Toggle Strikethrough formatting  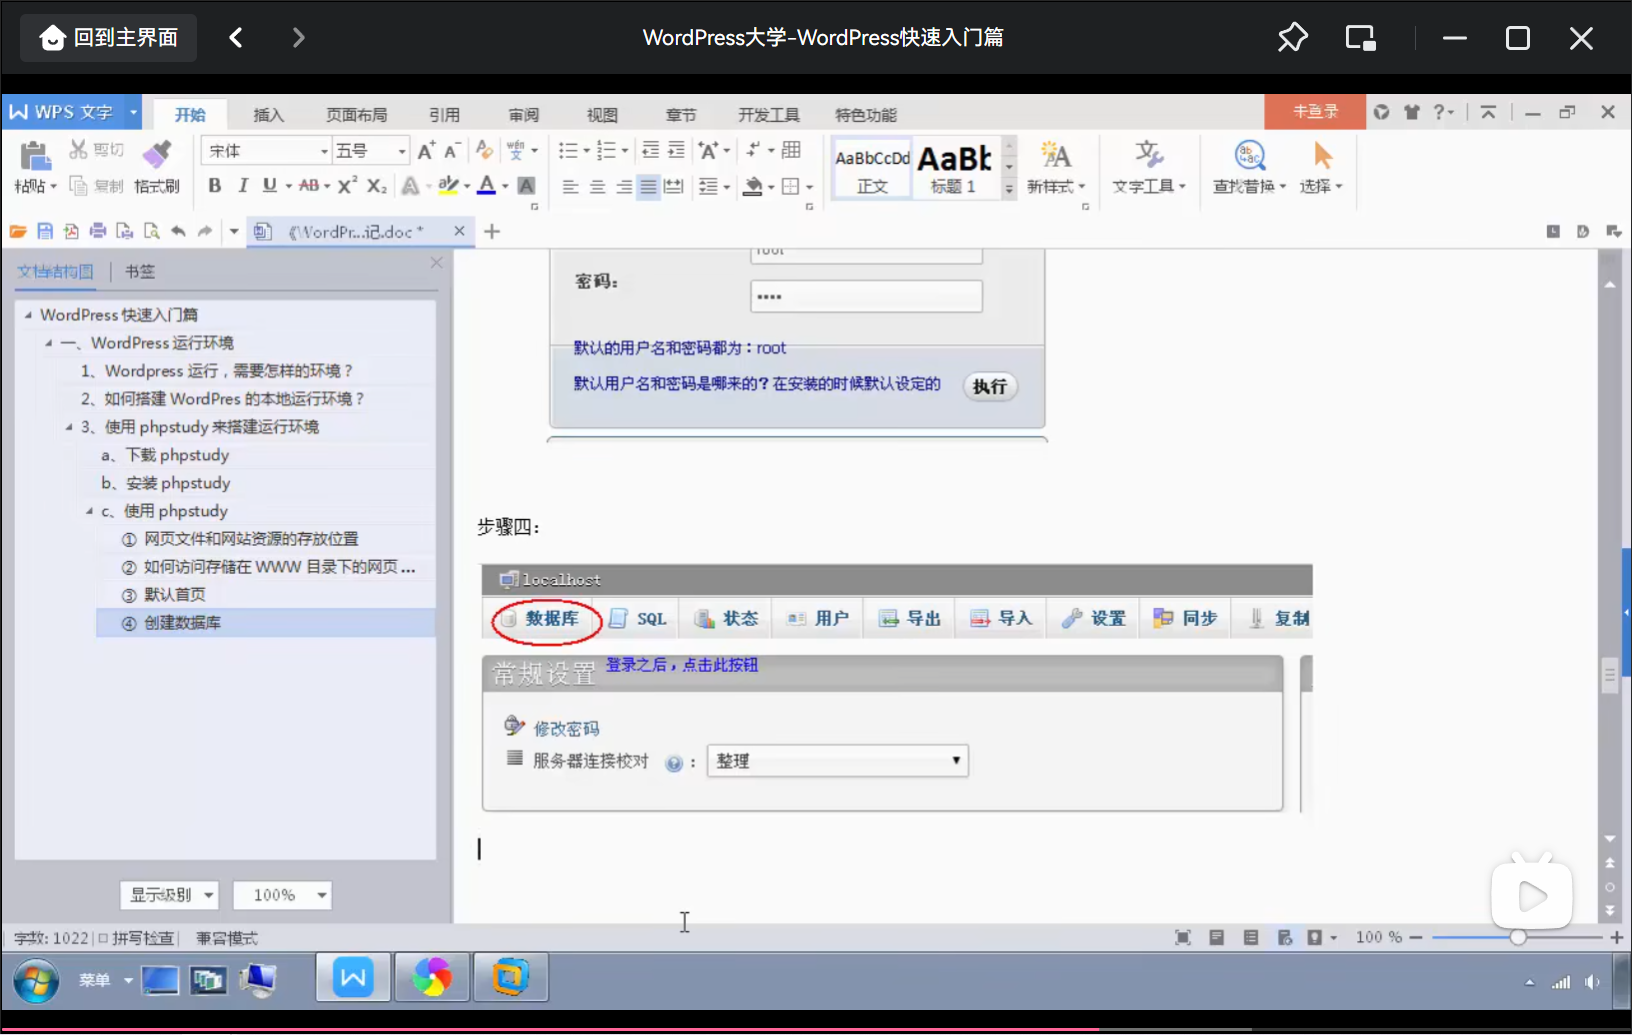pos(309,185)
